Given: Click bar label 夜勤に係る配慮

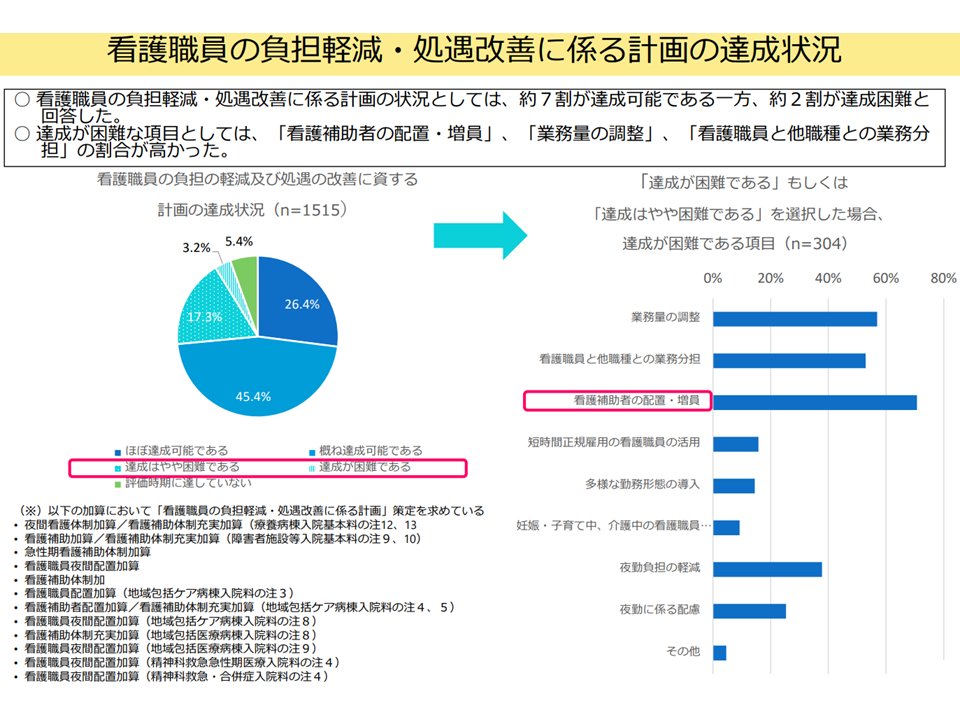Looking at the screenshot, I should [x=660, y=609].
